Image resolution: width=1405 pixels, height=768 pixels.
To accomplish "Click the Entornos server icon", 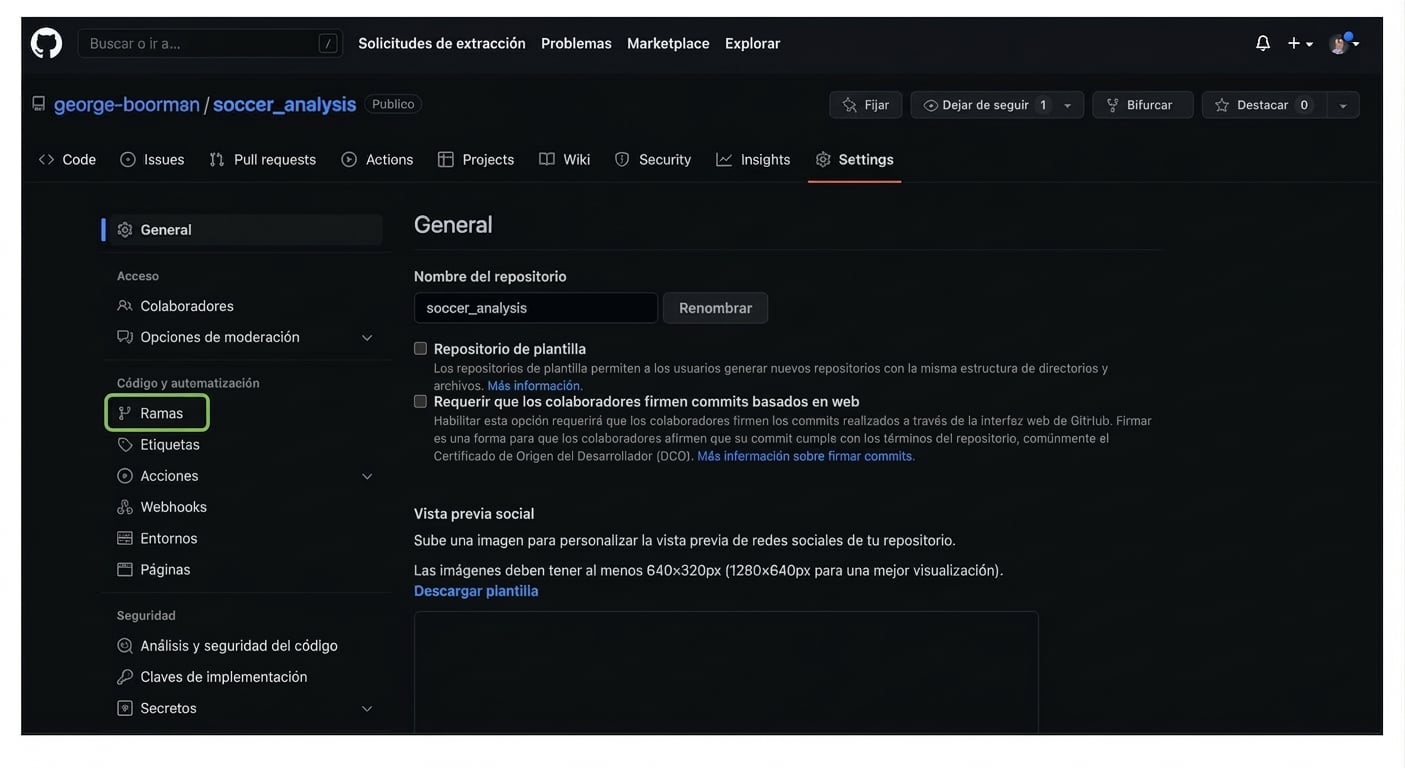I will point(125,538).
